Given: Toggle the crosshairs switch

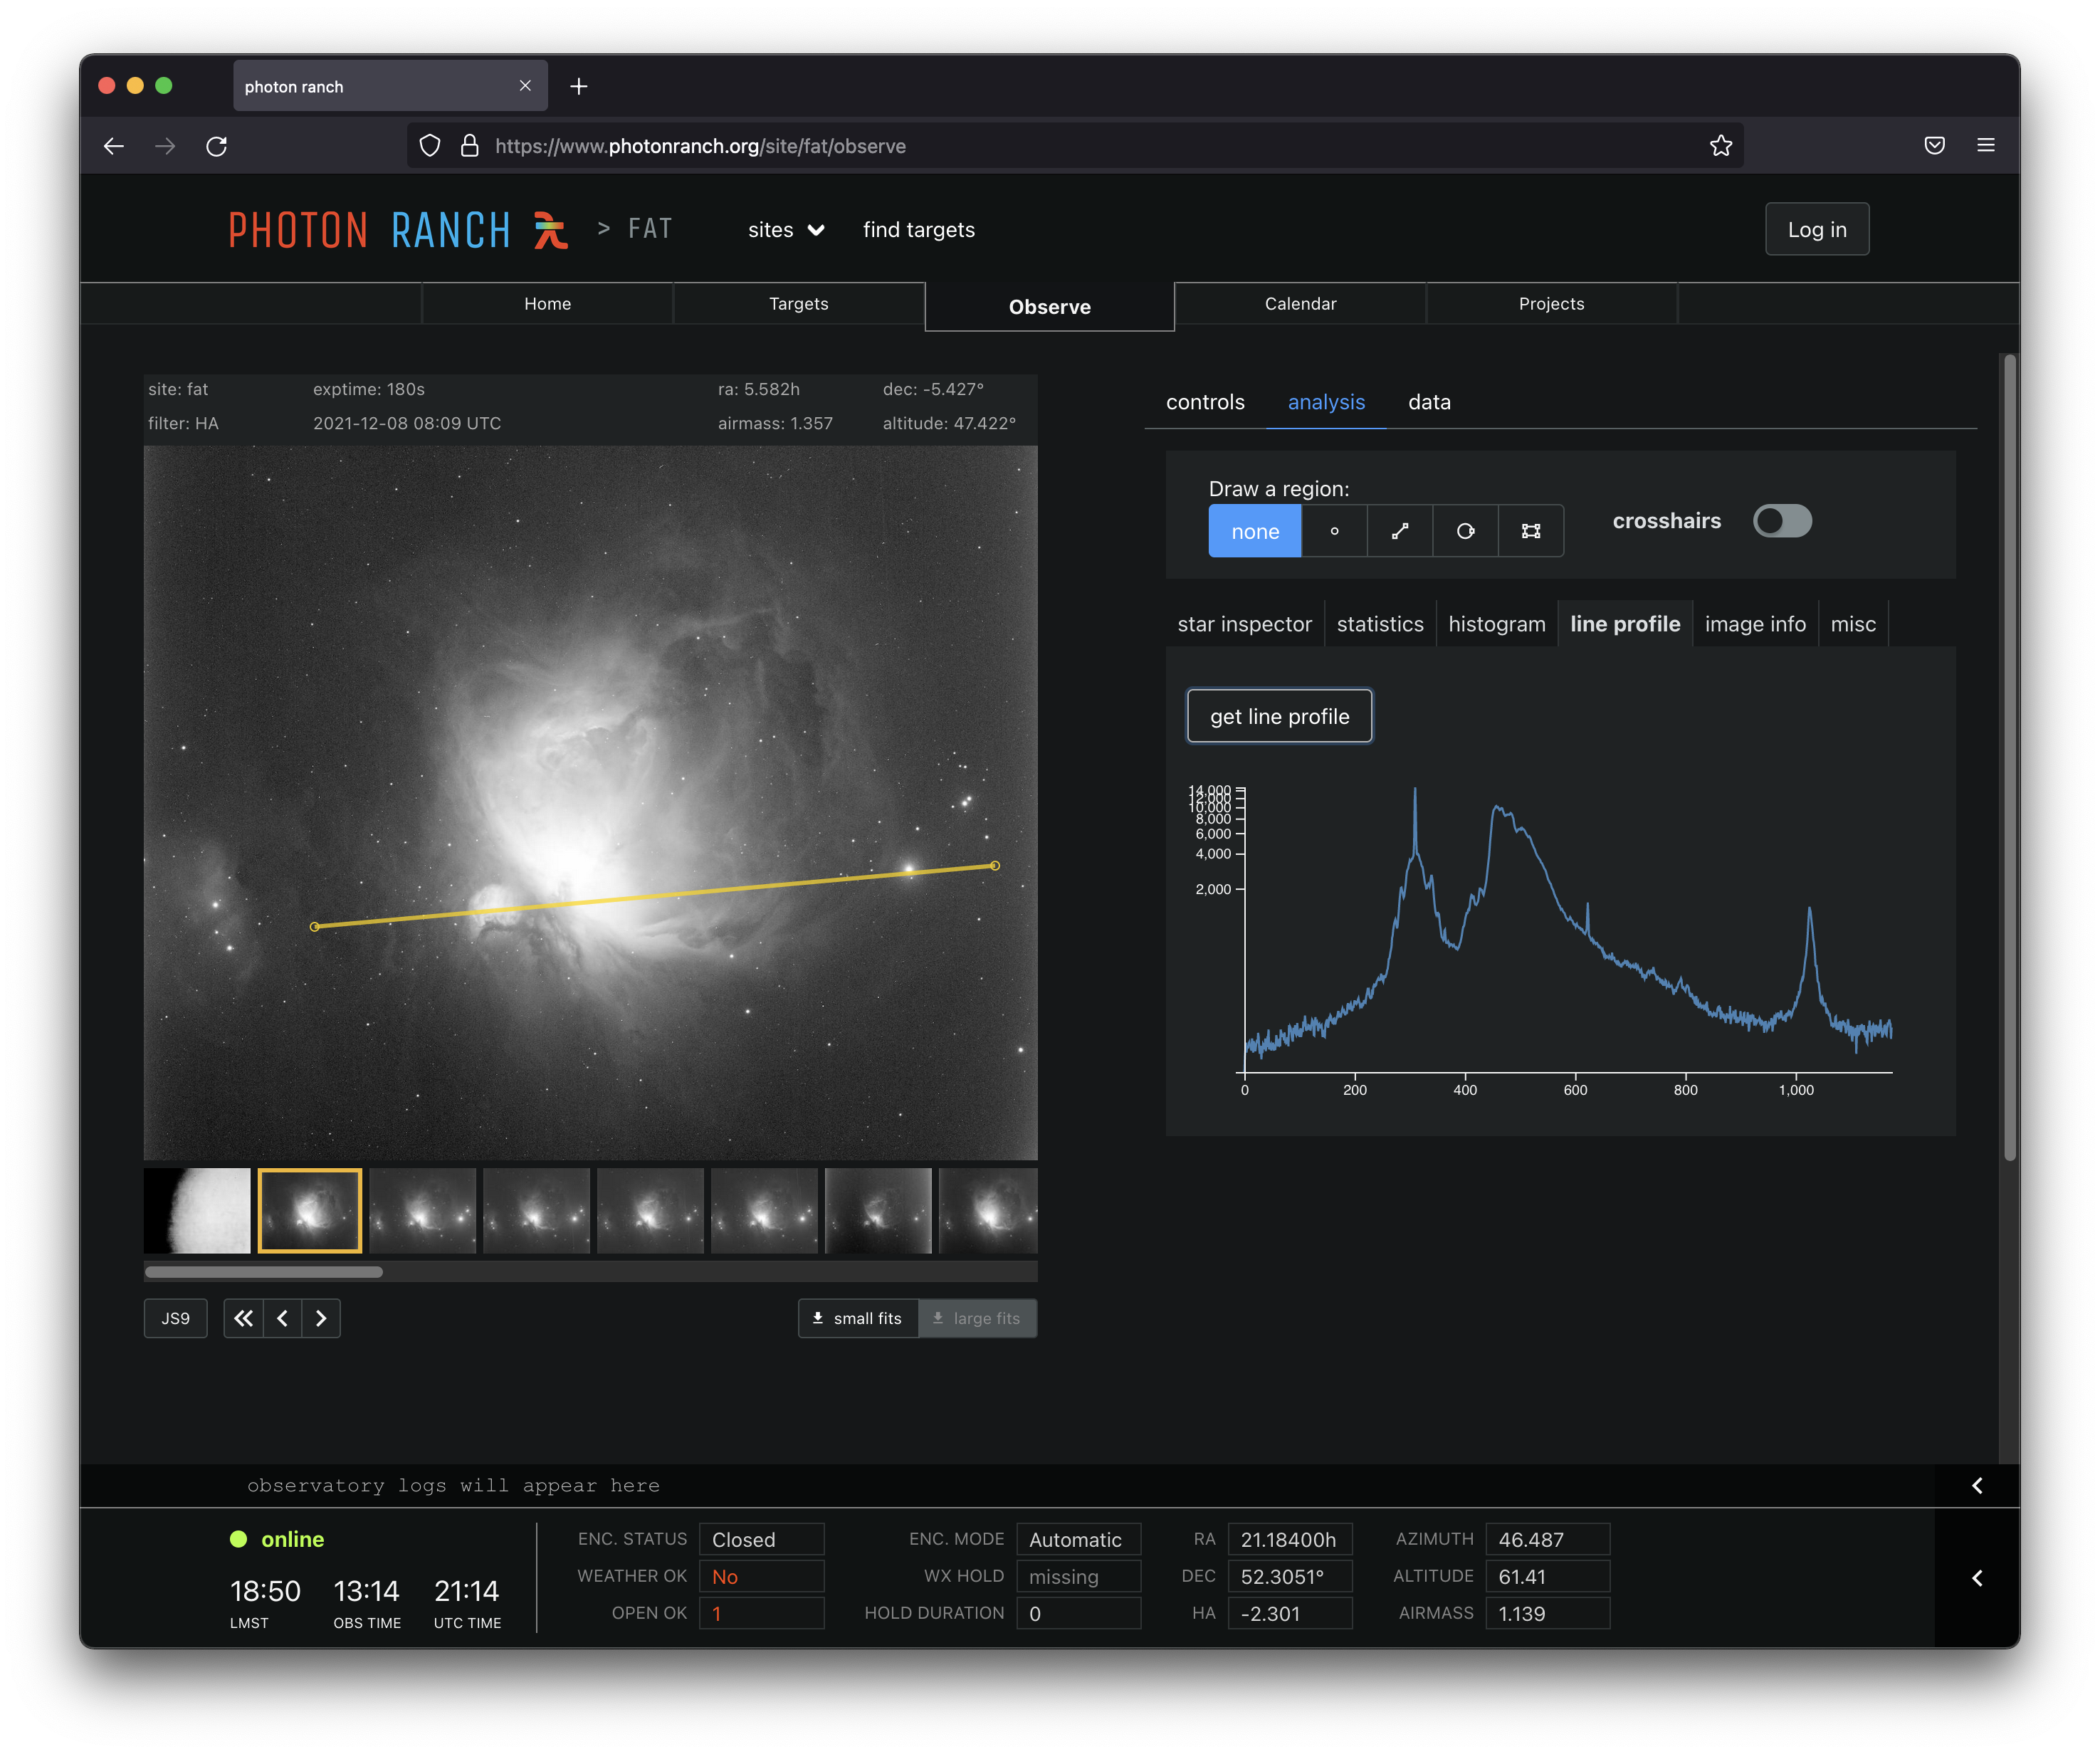Looking at the screenshot, I should pos(1781,521).
